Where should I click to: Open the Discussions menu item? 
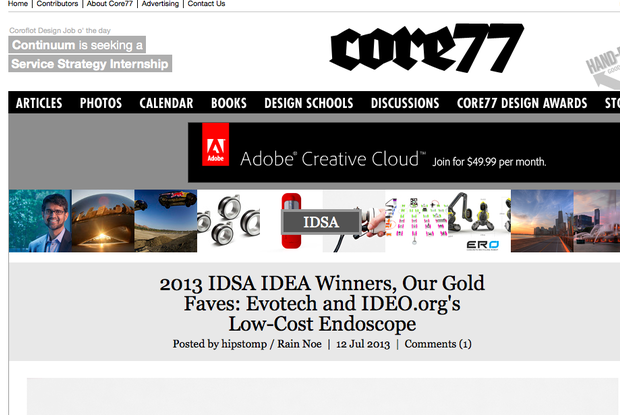405,103
